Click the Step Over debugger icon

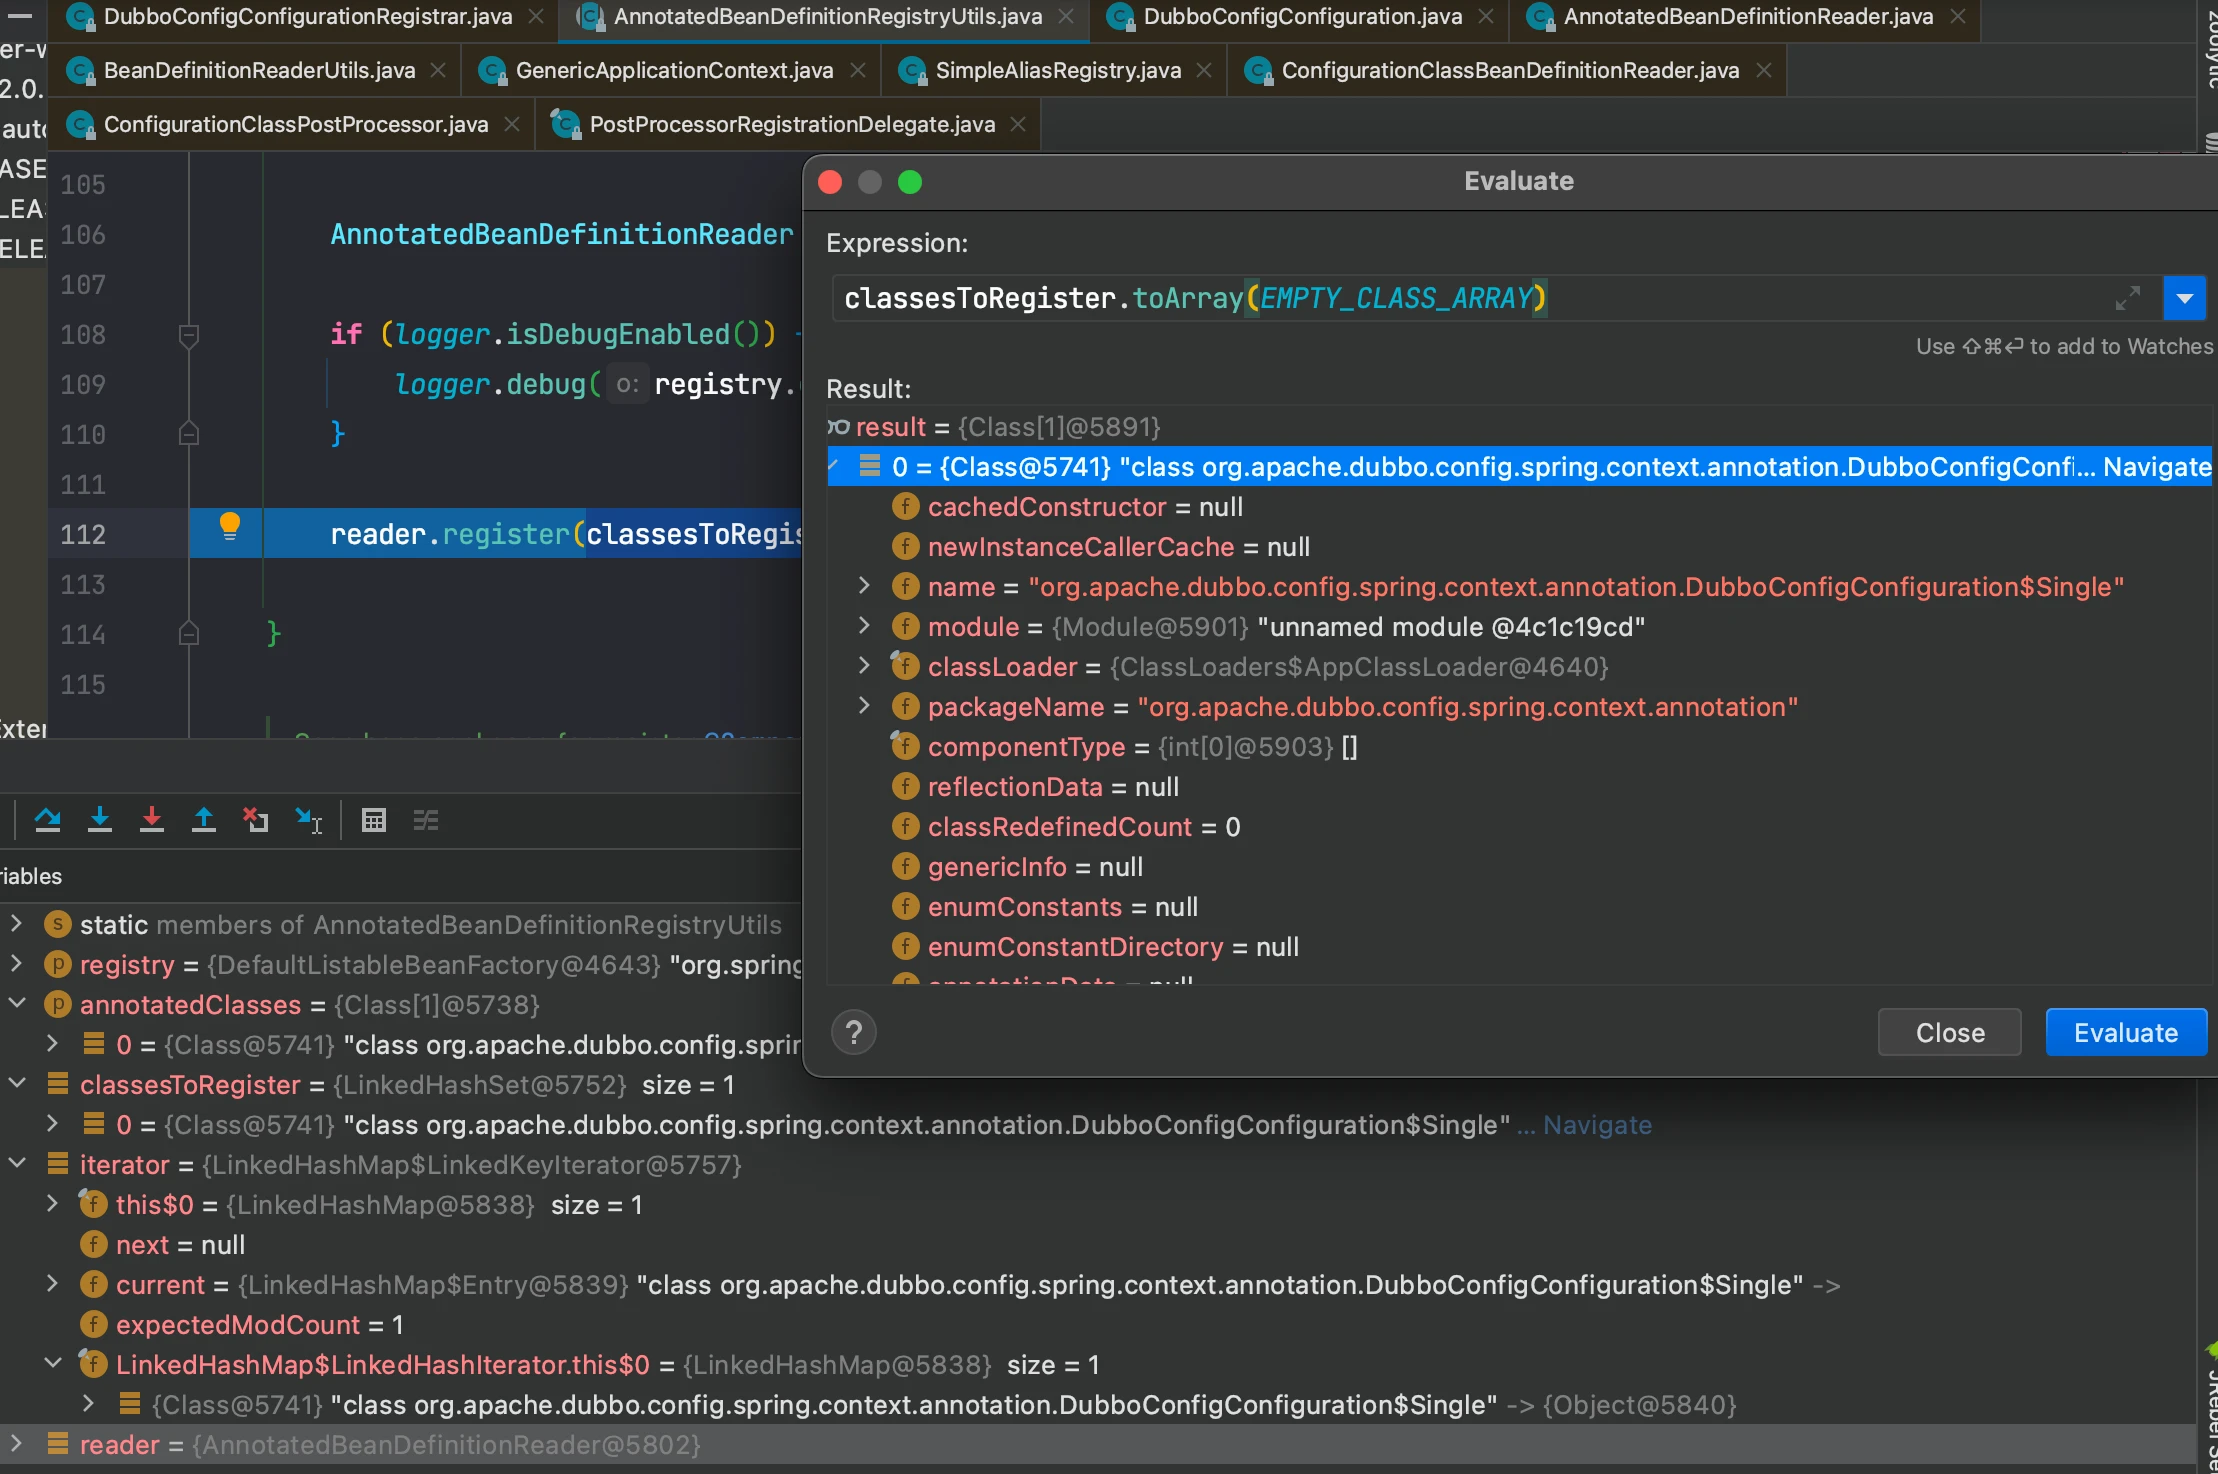coord(47,820)
